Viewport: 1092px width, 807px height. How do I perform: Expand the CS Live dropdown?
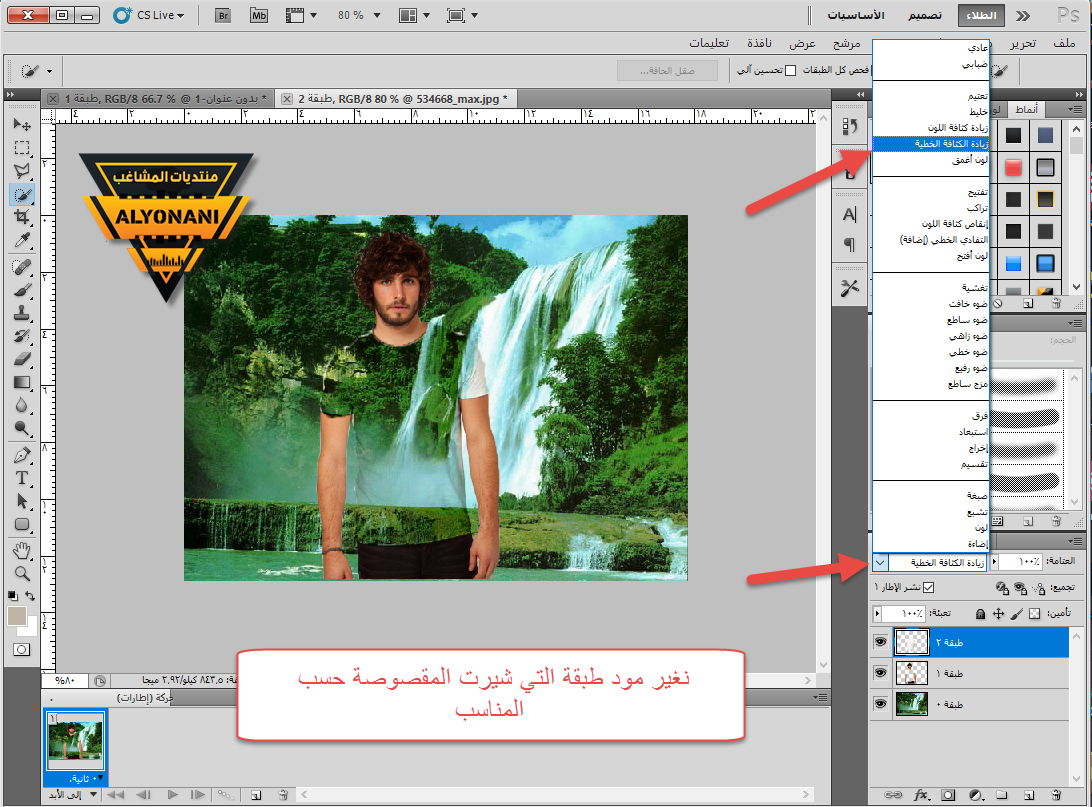[x=180, y=15]
